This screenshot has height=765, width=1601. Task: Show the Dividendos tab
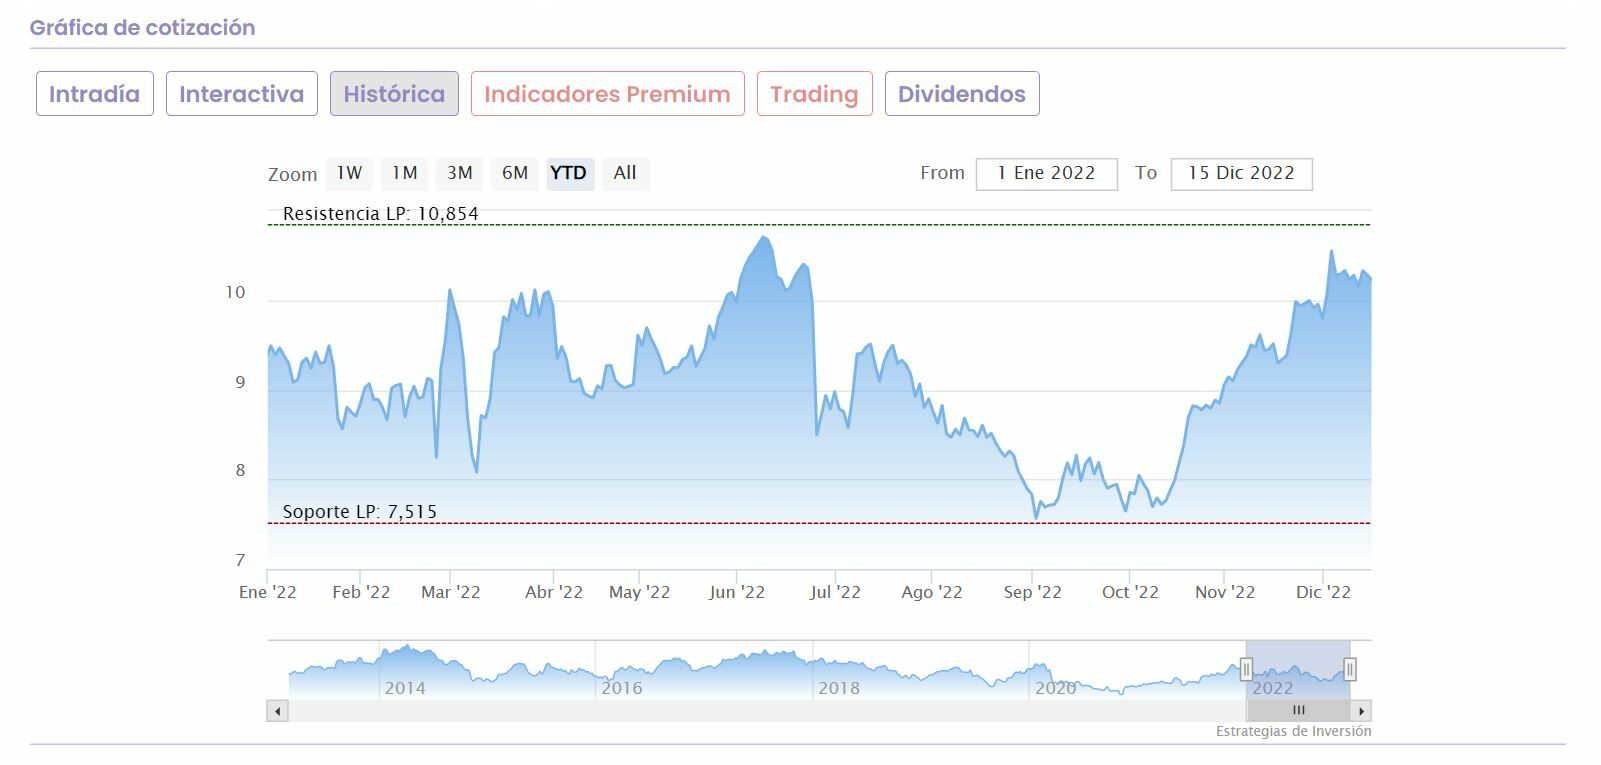(961, 94)
